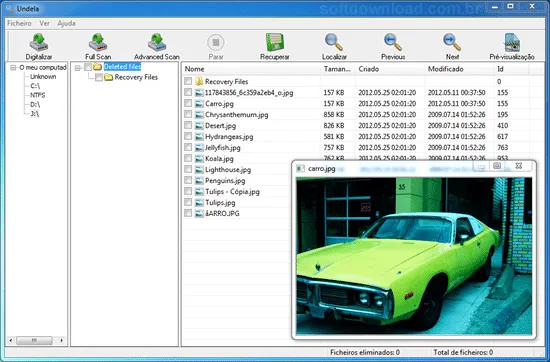
Task: Select the Lighthouse.jpg file name
Action: tap(228, 170)
